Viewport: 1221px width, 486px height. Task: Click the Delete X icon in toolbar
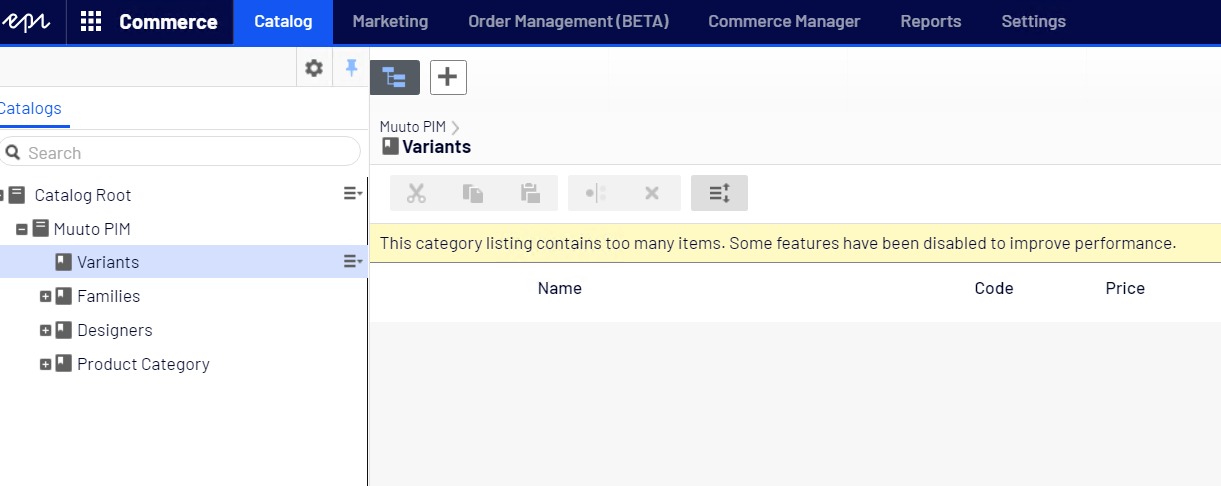coord(652,193)
